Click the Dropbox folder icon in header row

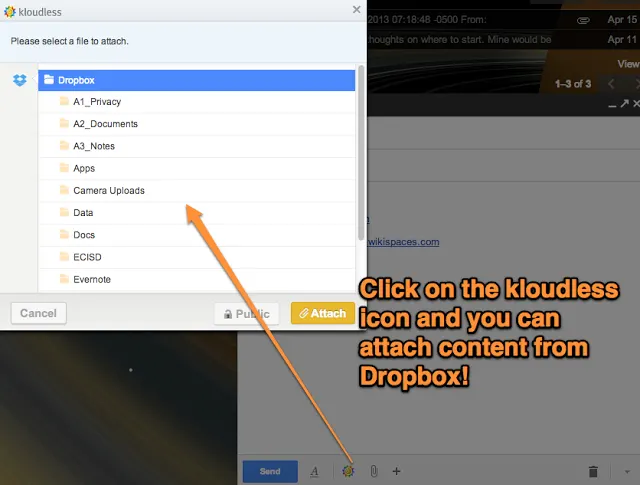49,79
